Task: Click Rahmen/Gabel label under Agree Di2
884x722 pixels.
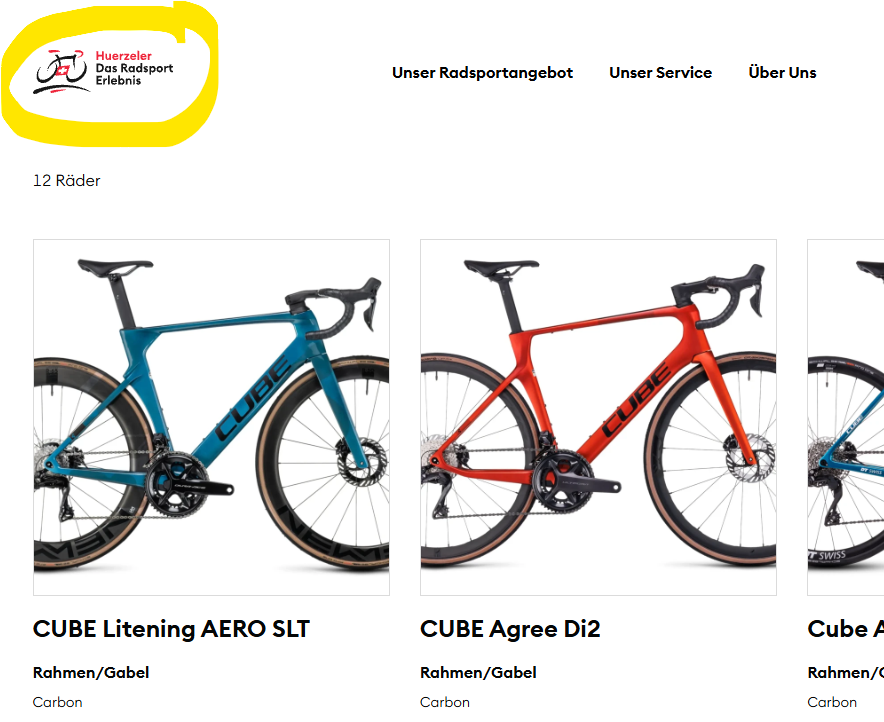Action: pos(478,672)
